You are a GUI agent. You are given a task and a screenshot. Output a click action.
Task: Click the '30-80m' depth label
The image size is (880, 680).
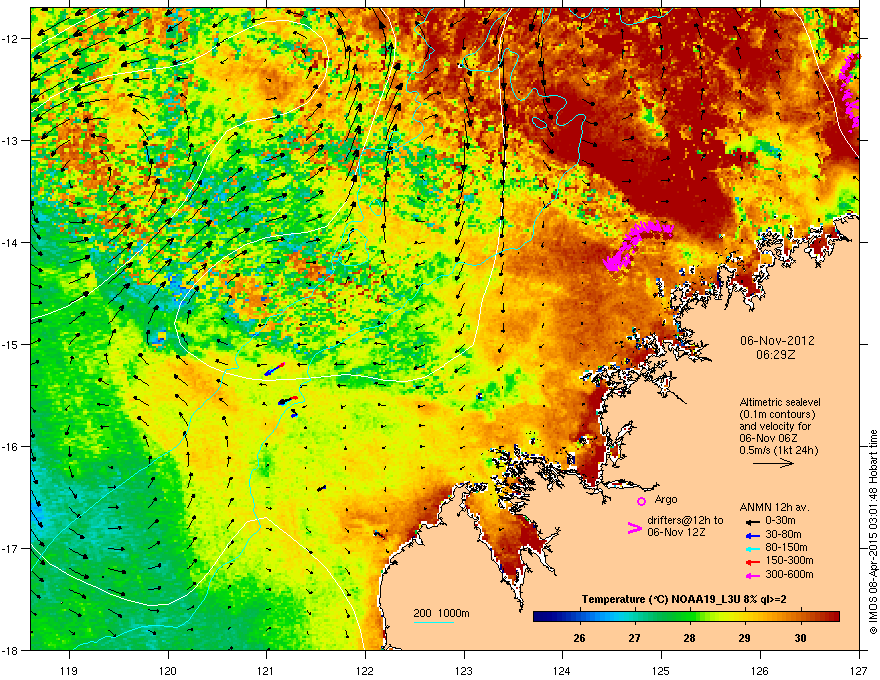(x=783, y=535)
